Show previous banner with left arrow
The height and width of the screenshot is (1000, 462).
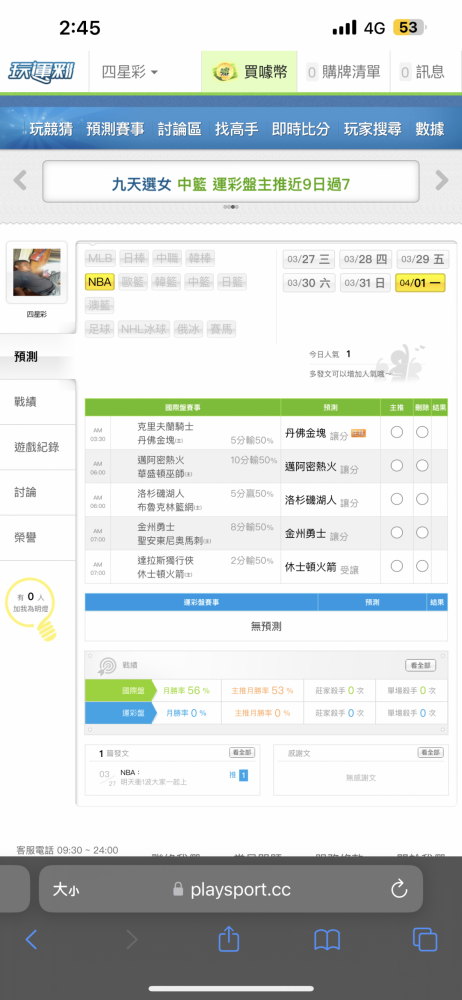pos(20,180)
